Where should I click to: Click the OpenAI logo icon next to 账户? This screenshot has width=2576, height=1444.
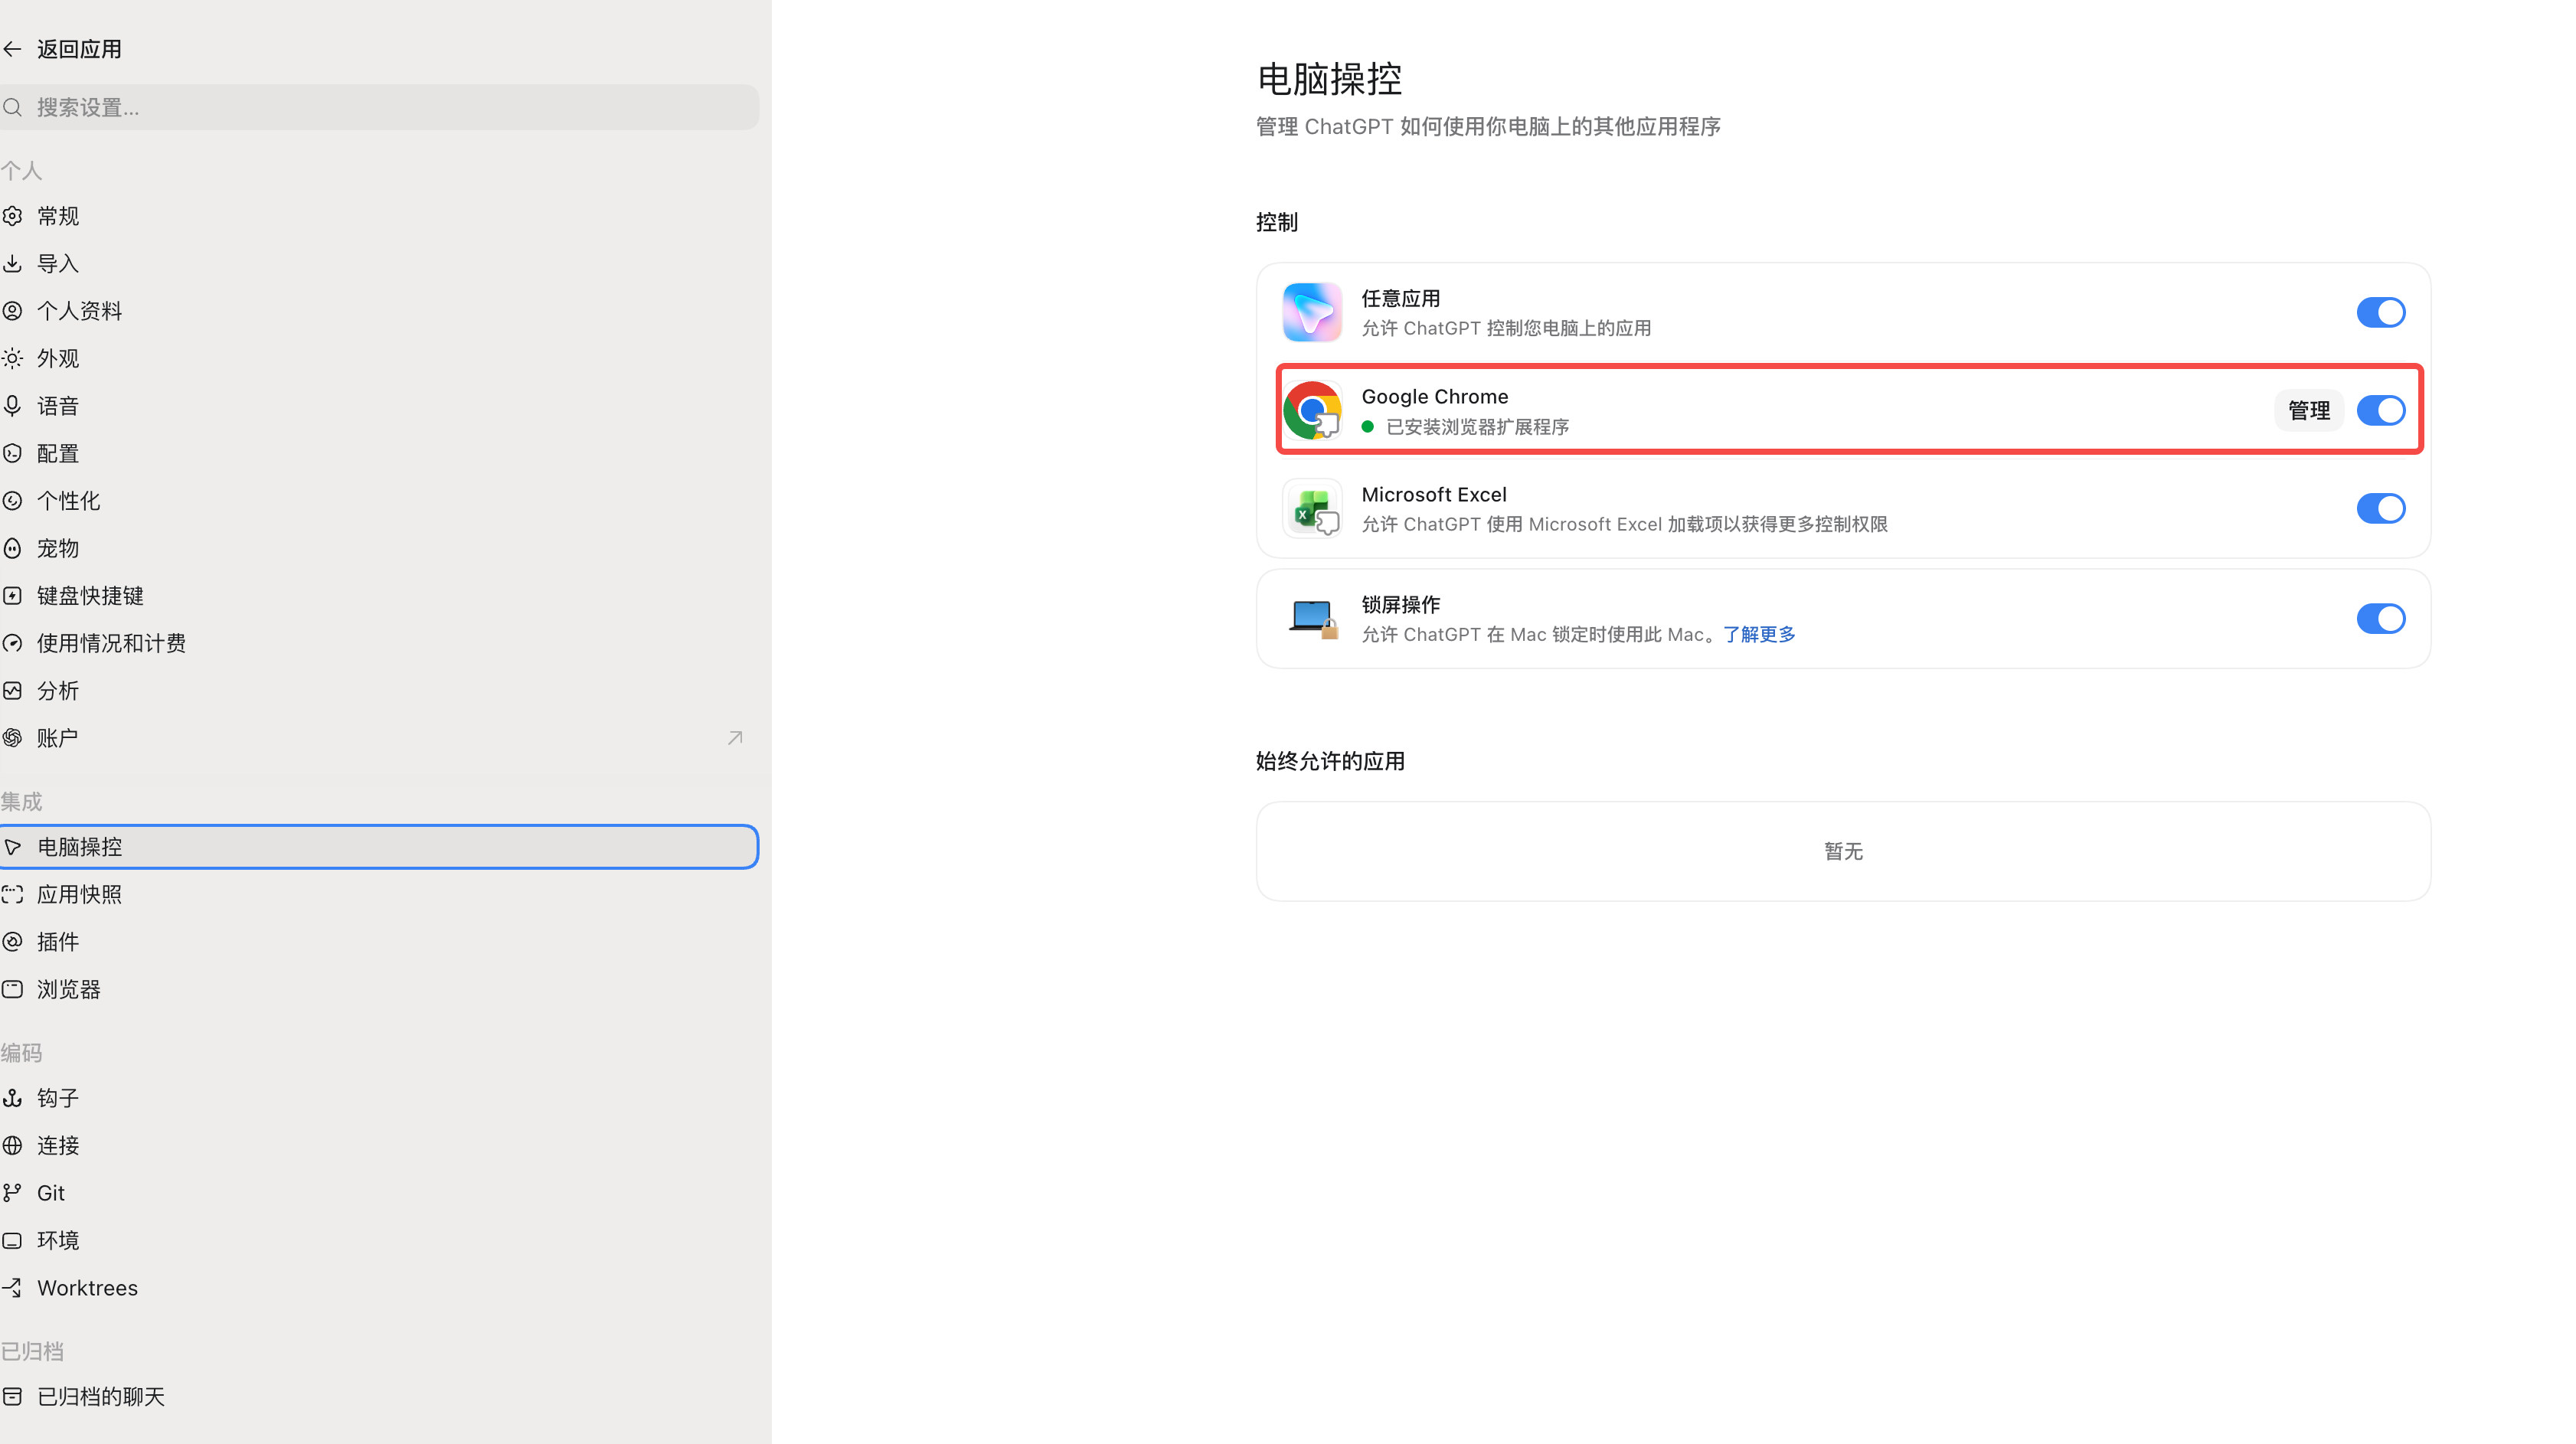pyautogui.click(x=12, y=738)
